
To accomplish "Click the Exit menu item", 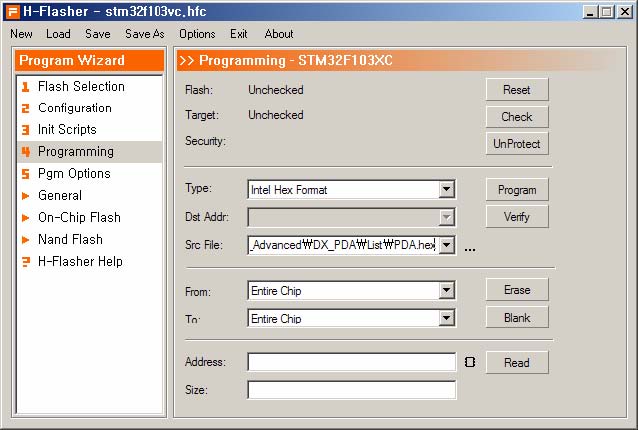I will (238, 34).
